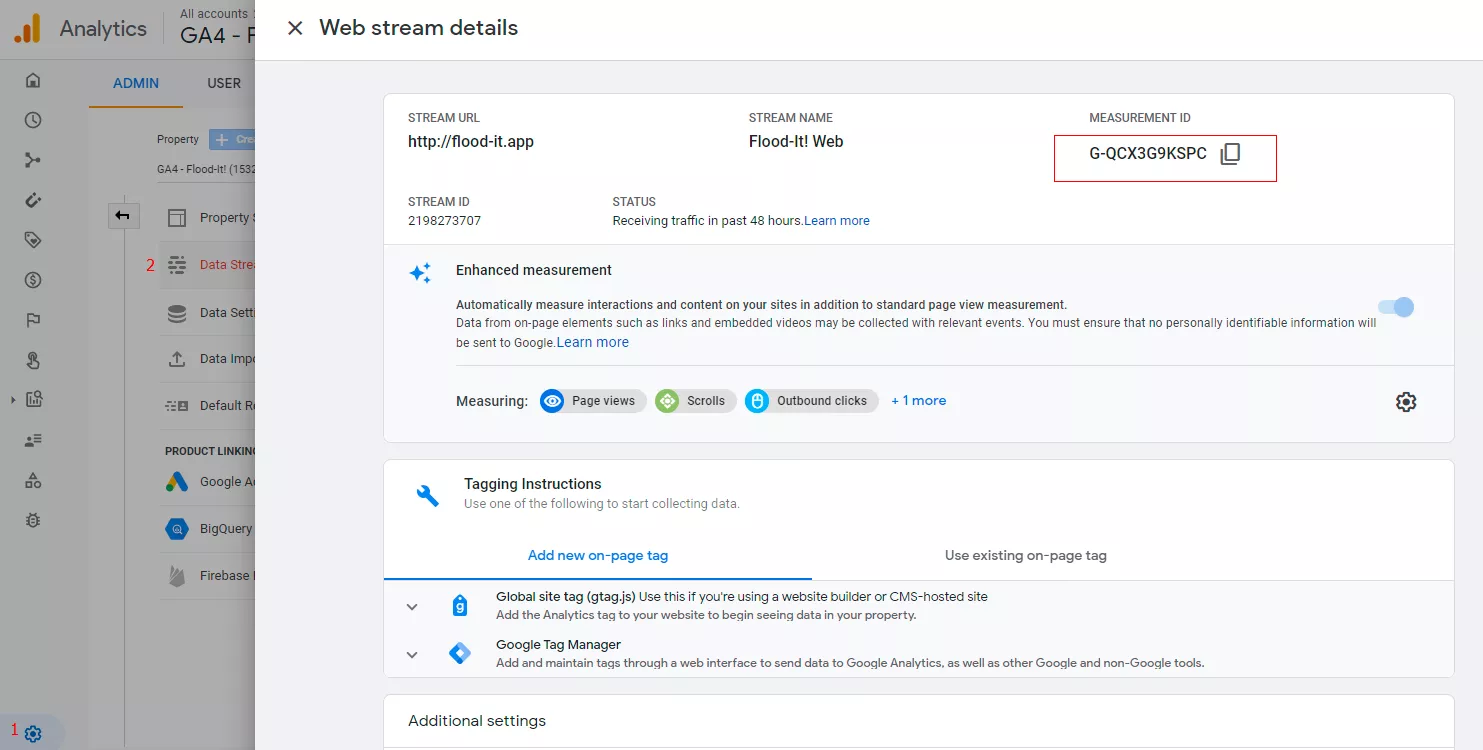This screenshot has height=750, width=1483.
Task: Open the DebugView bug icon
Action: [x=33, y=520]
